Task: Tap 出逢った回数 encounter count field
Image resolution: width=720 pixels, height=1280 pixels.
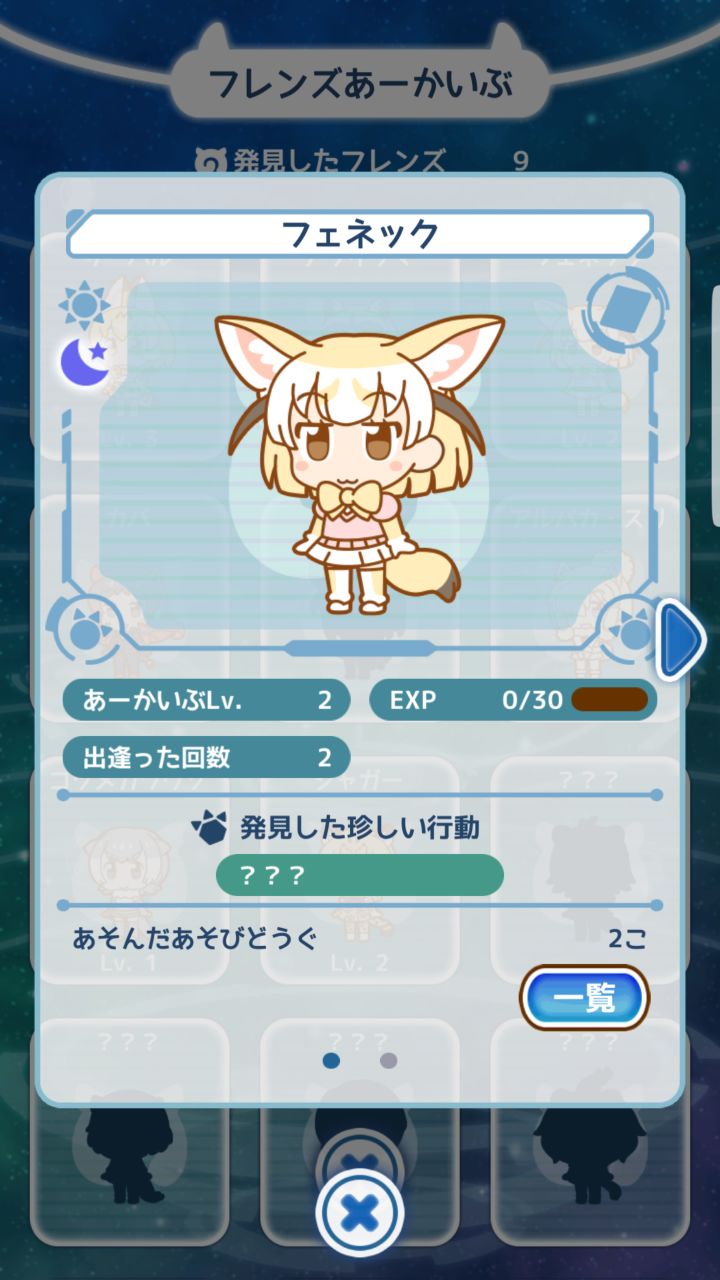Action: pyautogui.click(x=206, y=757)
